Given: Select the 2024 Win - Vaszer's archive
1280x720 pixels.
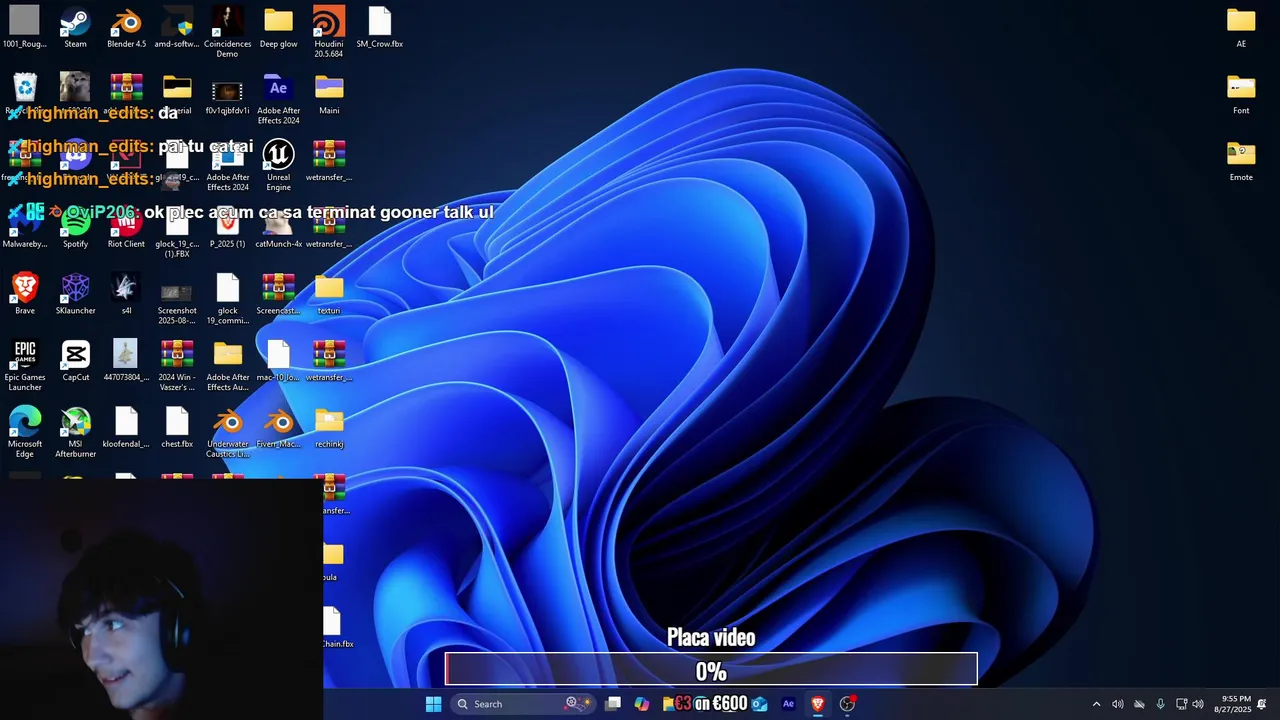Looking at the screenshot, I should pos(177,365).
